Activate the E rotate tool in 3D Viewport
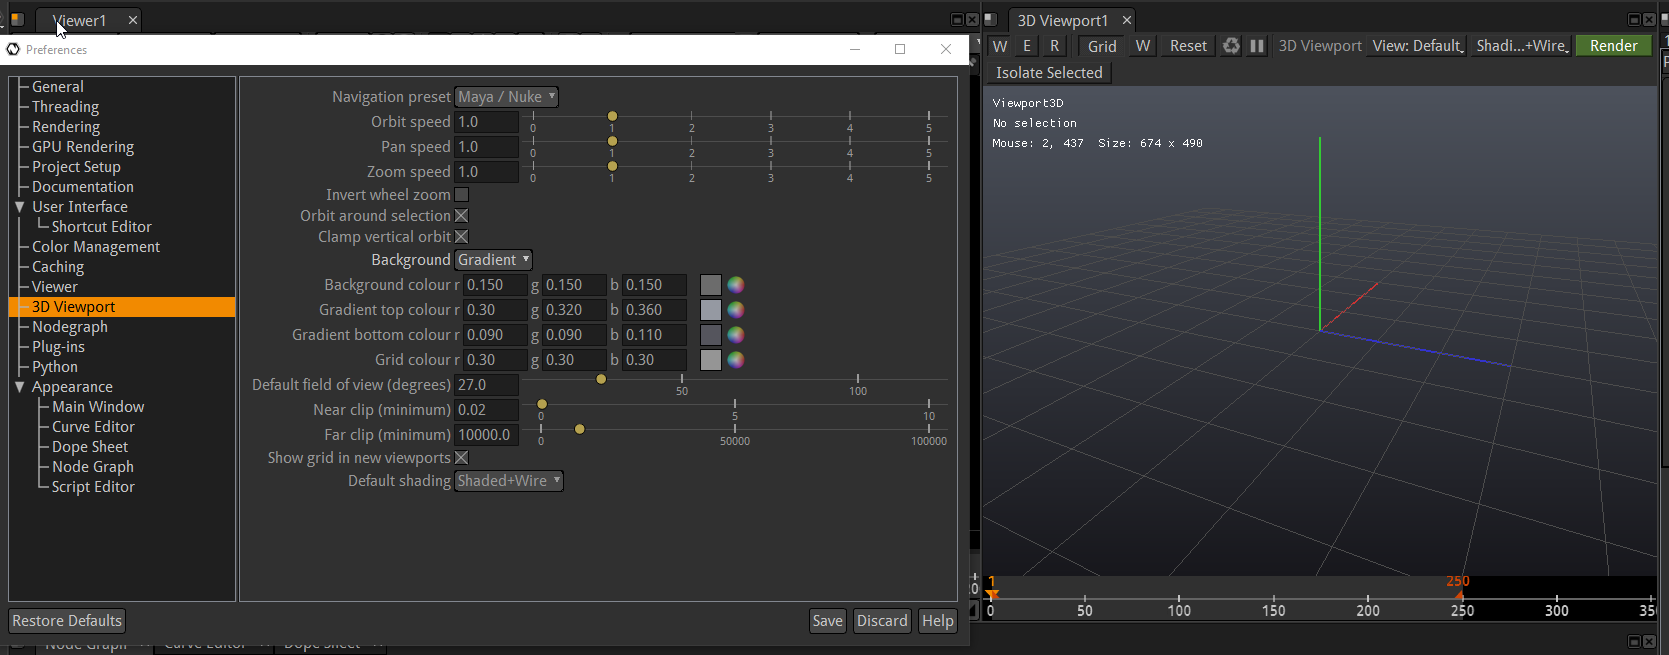1669x655 pixels. coord(1027,46)
